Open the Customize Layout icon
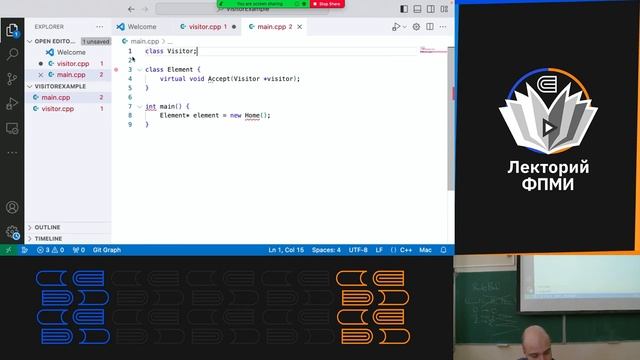 tap(444, 9)
